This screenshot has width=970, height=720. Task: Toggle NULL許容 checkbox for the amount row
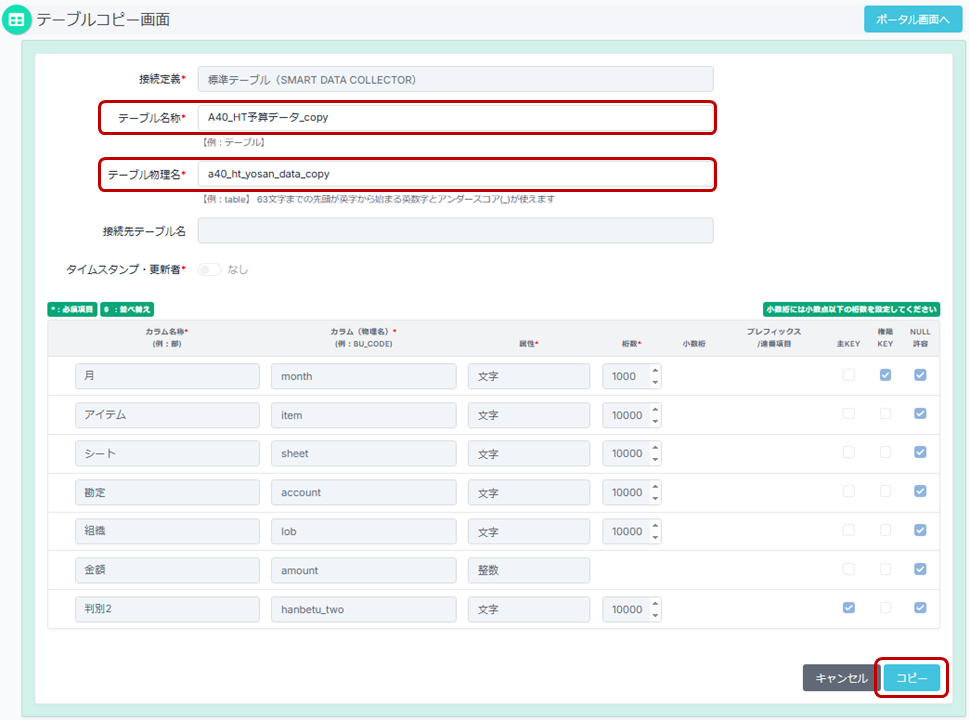[x=920, y=569]
